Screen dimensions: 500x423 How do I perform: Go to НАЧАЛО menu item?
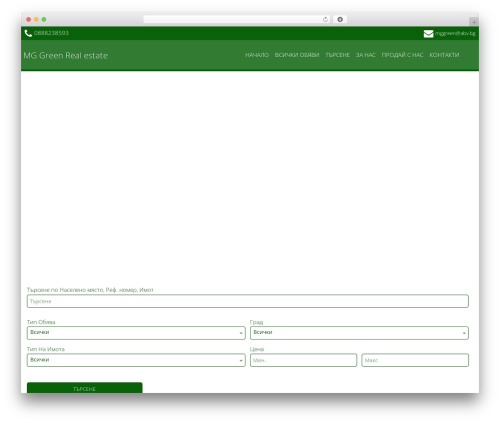[x=257, y=55]
